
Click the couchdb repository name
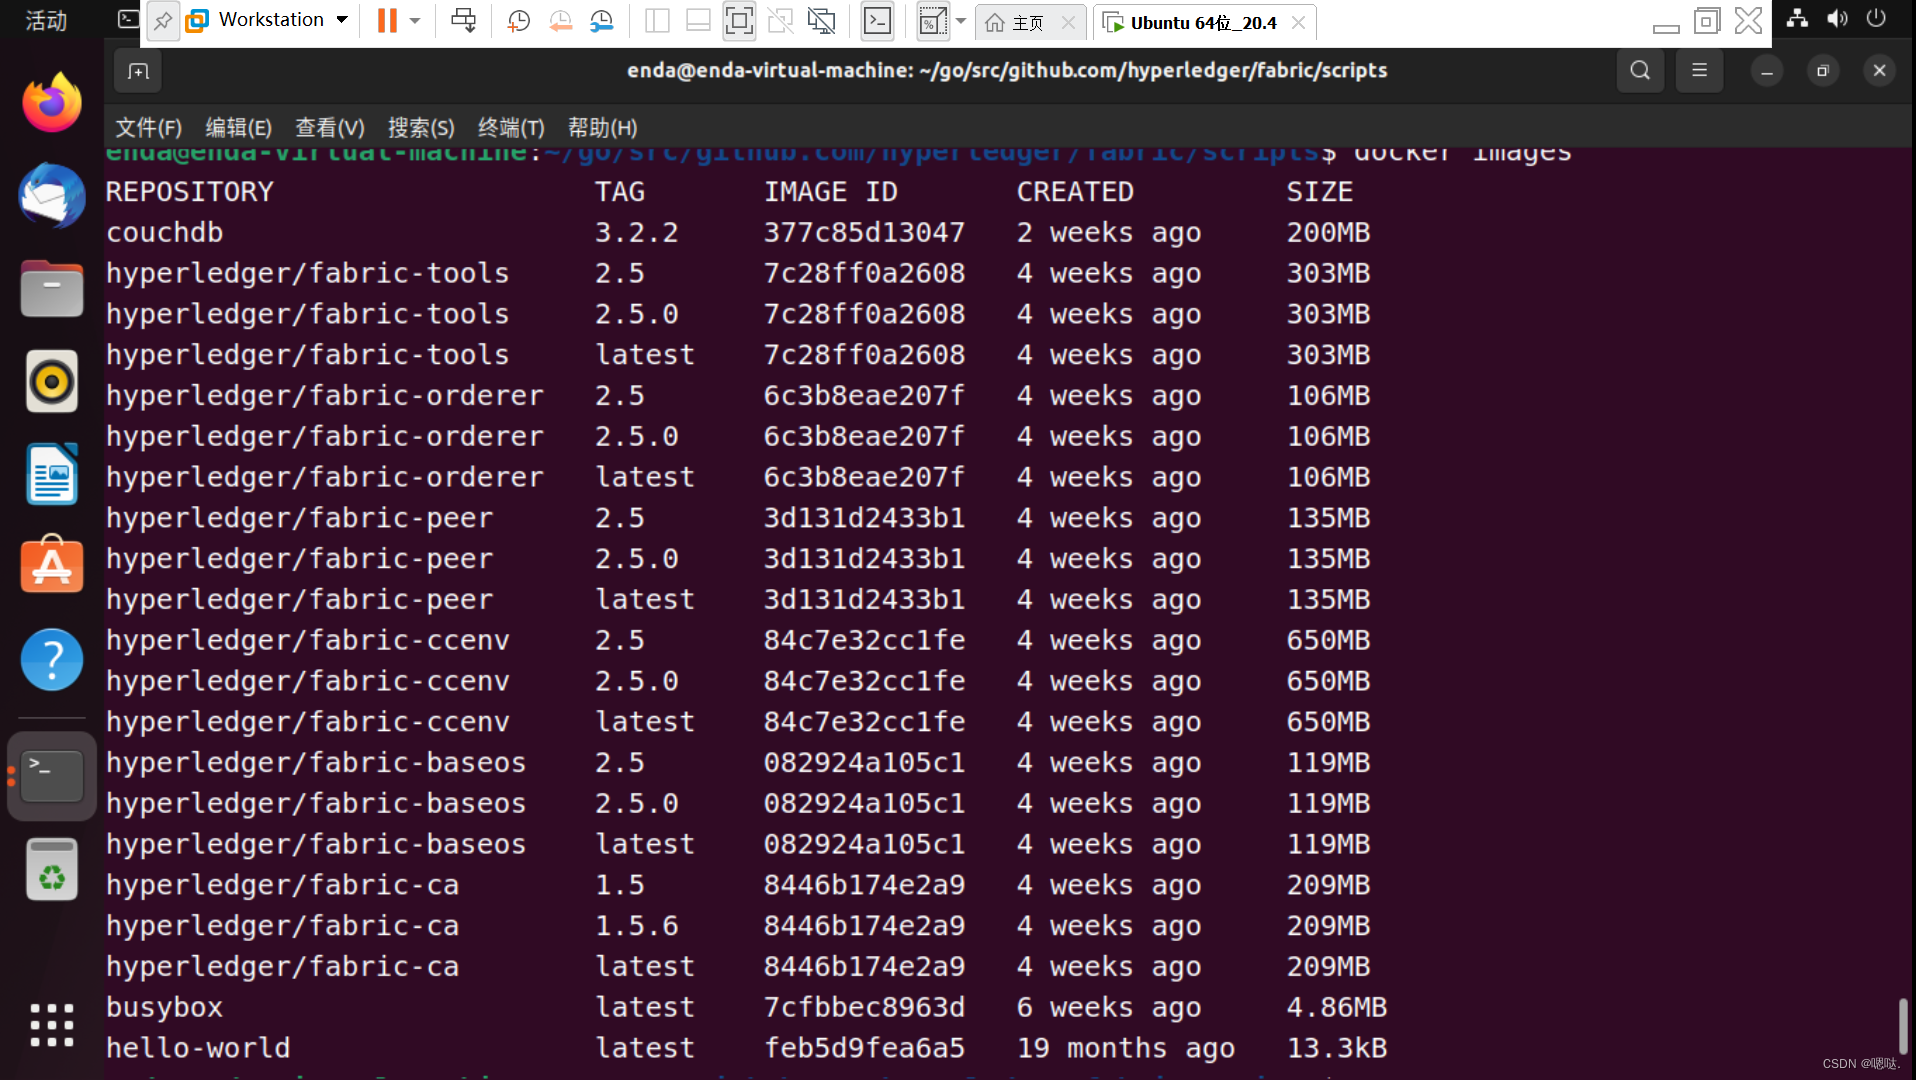[x=165, y=232]
